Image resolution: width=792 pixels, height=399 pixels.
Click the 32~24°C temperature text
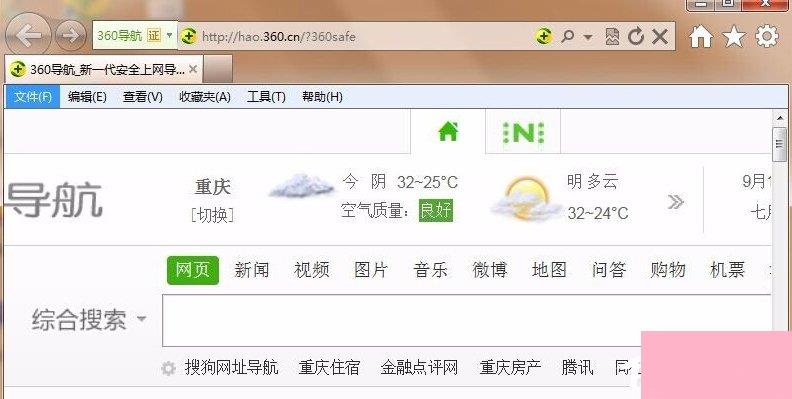pyautogui.click(x=598, y=213)
